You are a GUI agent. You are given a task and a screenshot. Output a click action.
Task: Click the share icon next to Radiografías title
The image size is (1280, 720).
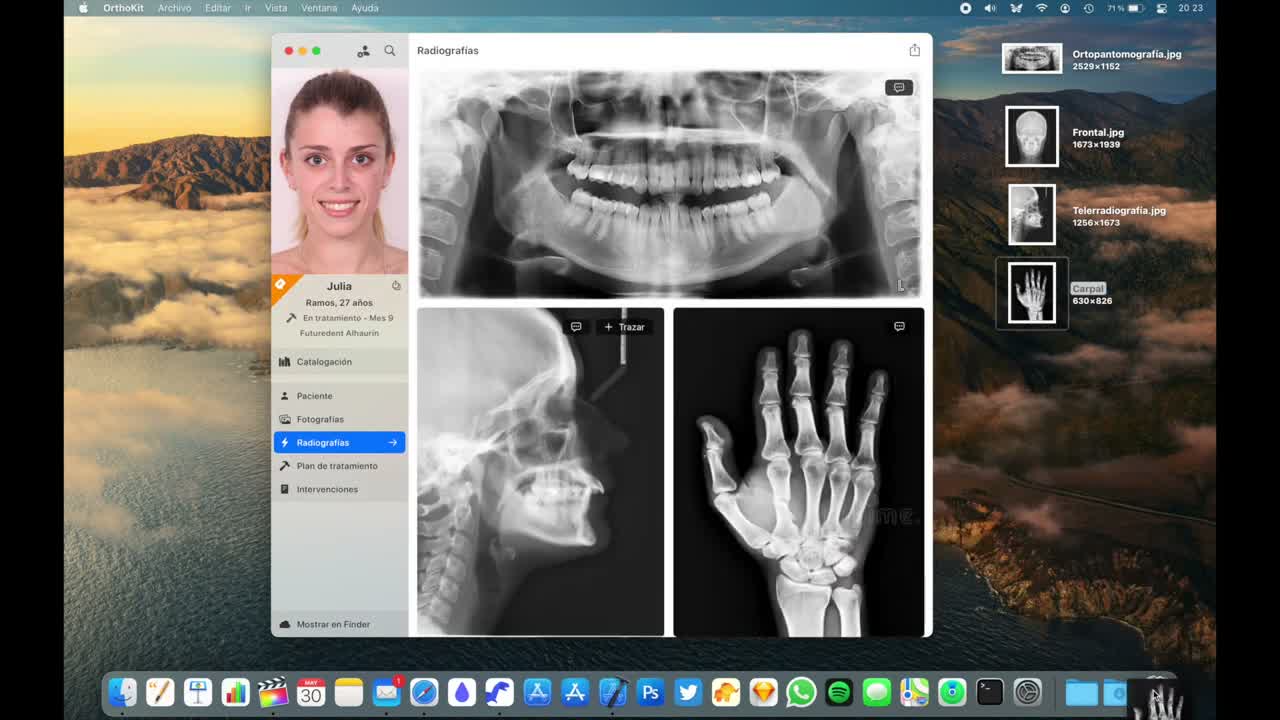click(x=914, y=50)
